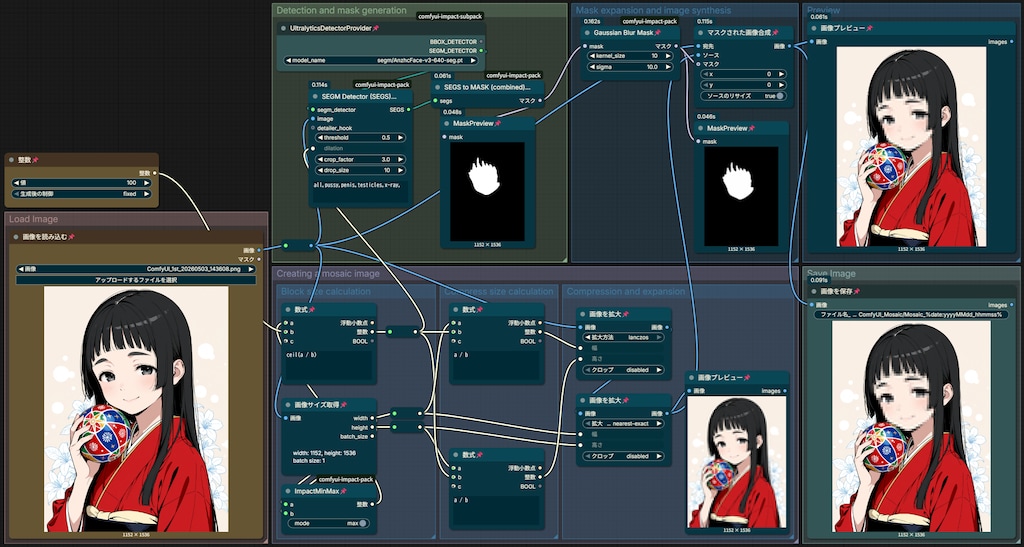Viewport: 1024px width, 547px height.
Task: Click the detailer_hook input socket
Action: 312,128
